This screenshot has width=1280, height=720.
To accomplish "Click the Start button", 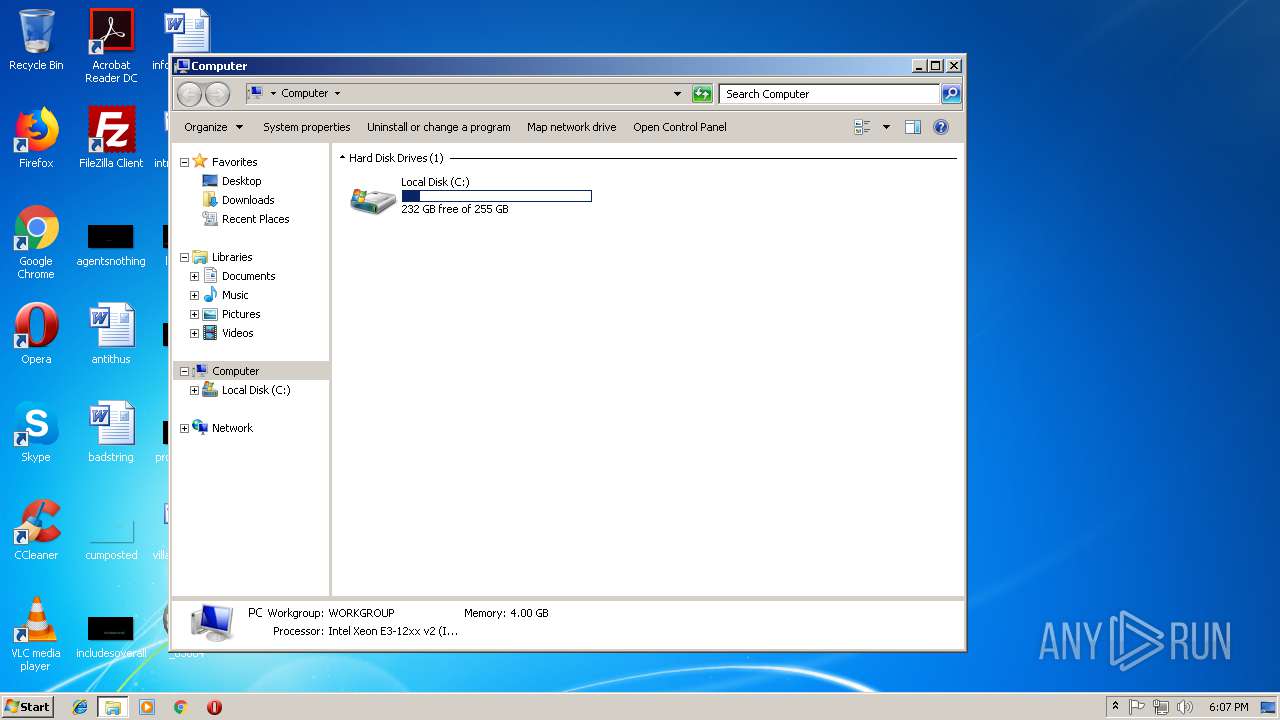I will (27, 706).
